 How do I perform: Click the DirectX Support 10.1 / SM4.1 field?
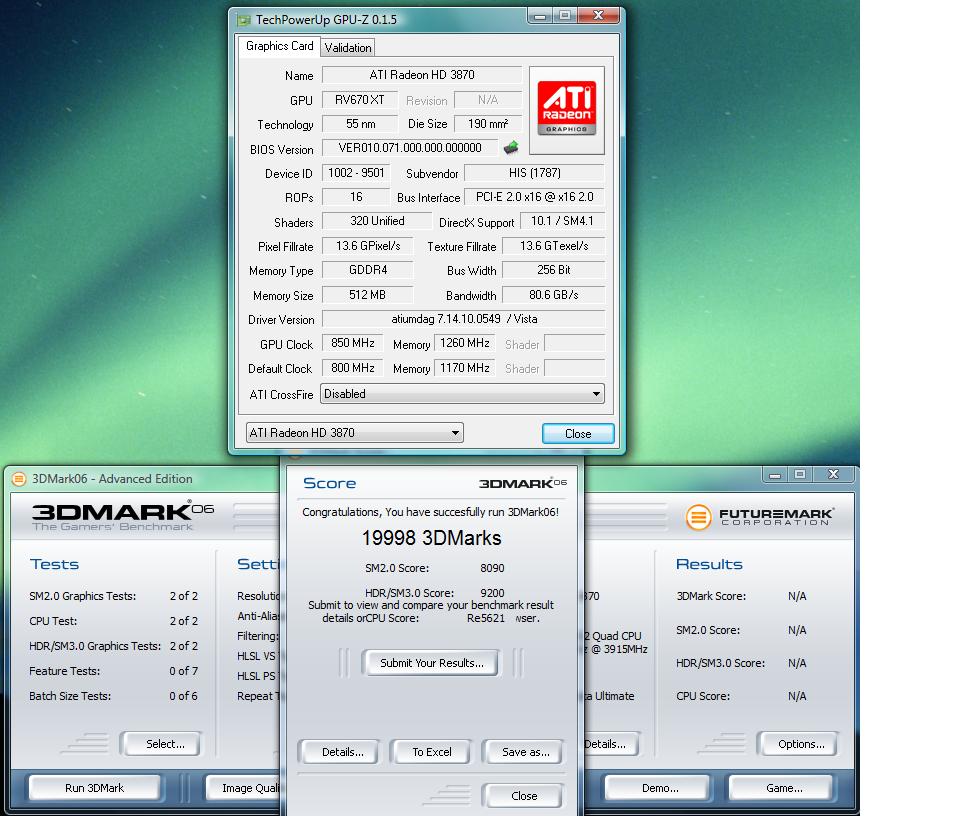tap(562, 221)
